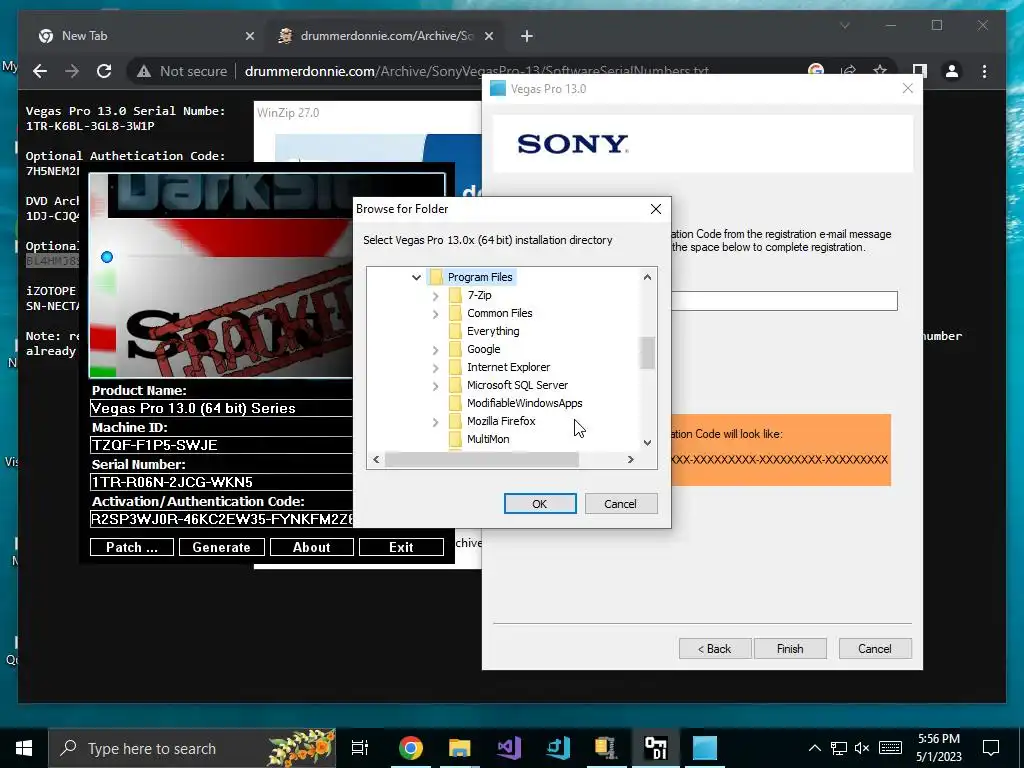Click the Machine ID field in keygen

tap(221, 445)
